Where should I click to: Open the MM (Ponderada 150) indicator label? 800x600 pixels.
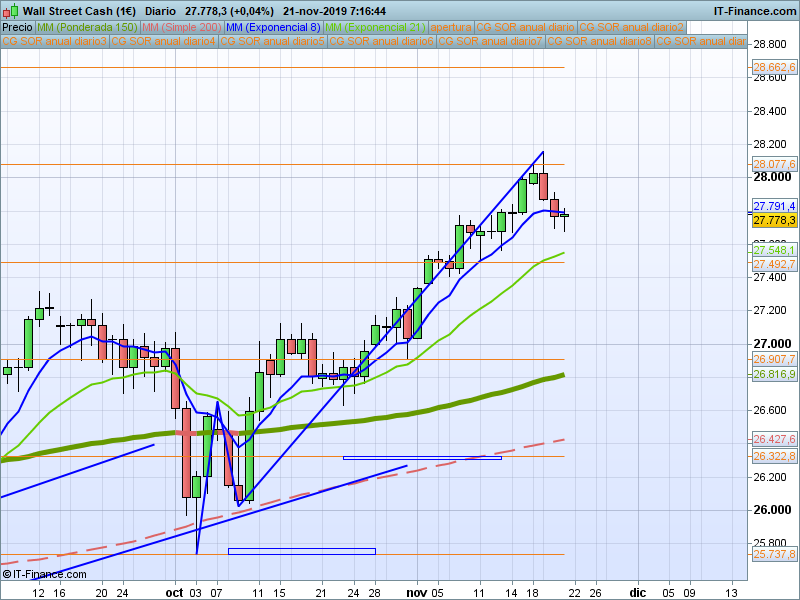click(87, 28)
